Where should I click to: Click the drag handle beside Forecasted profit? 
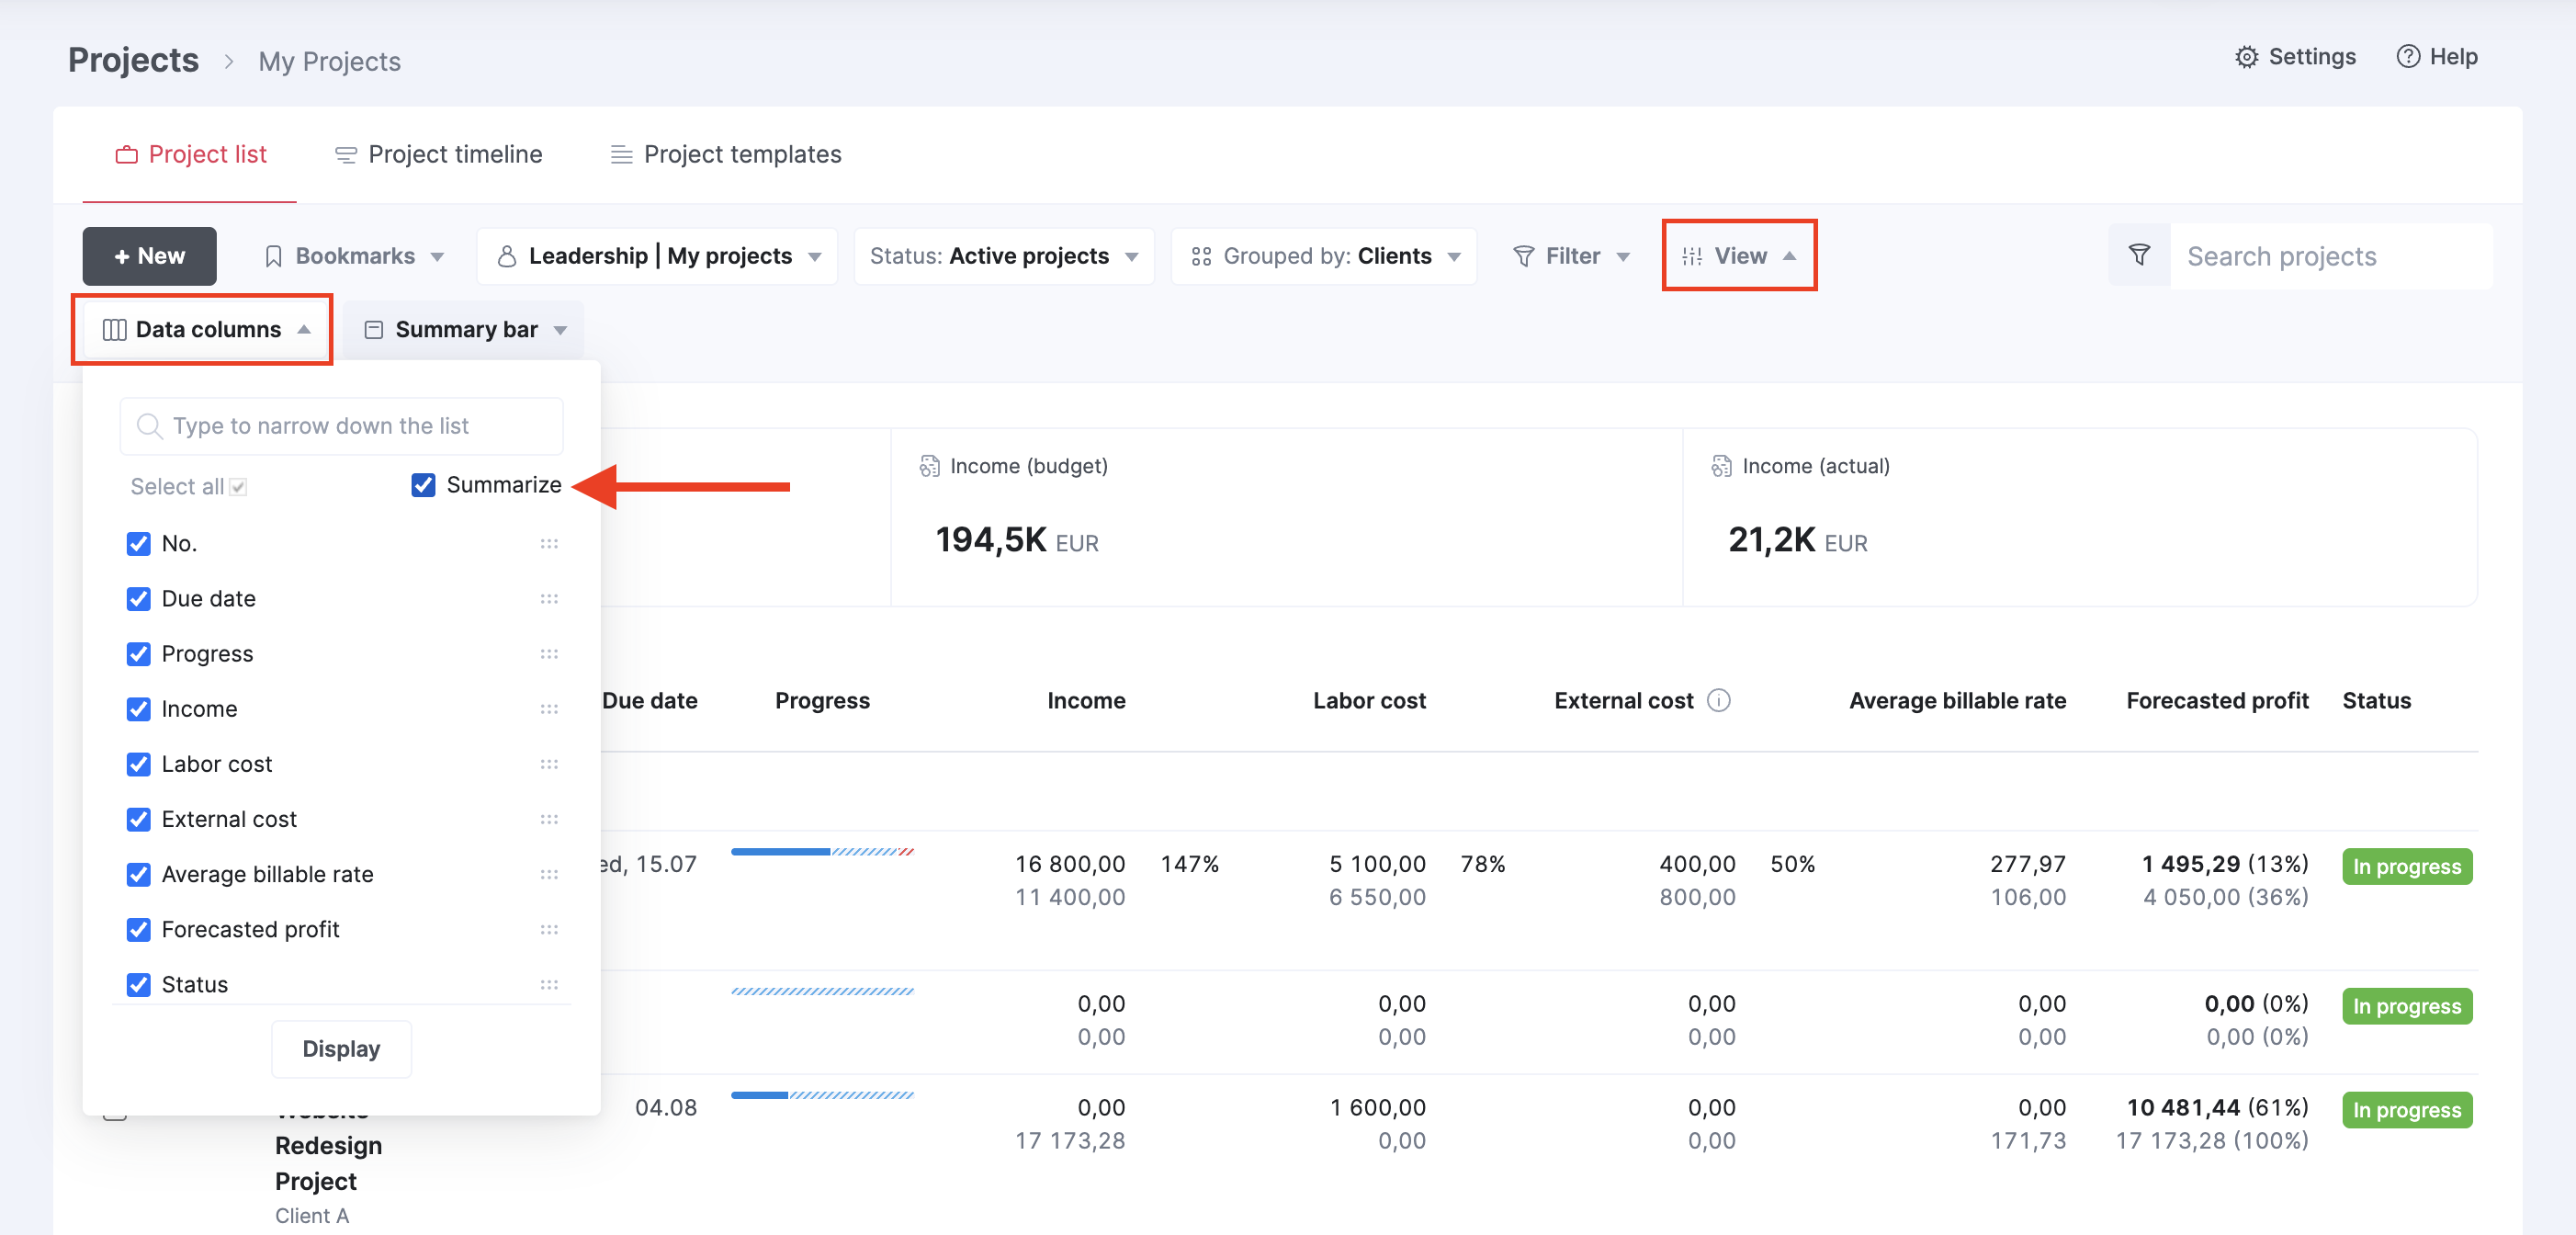(549, 930)
